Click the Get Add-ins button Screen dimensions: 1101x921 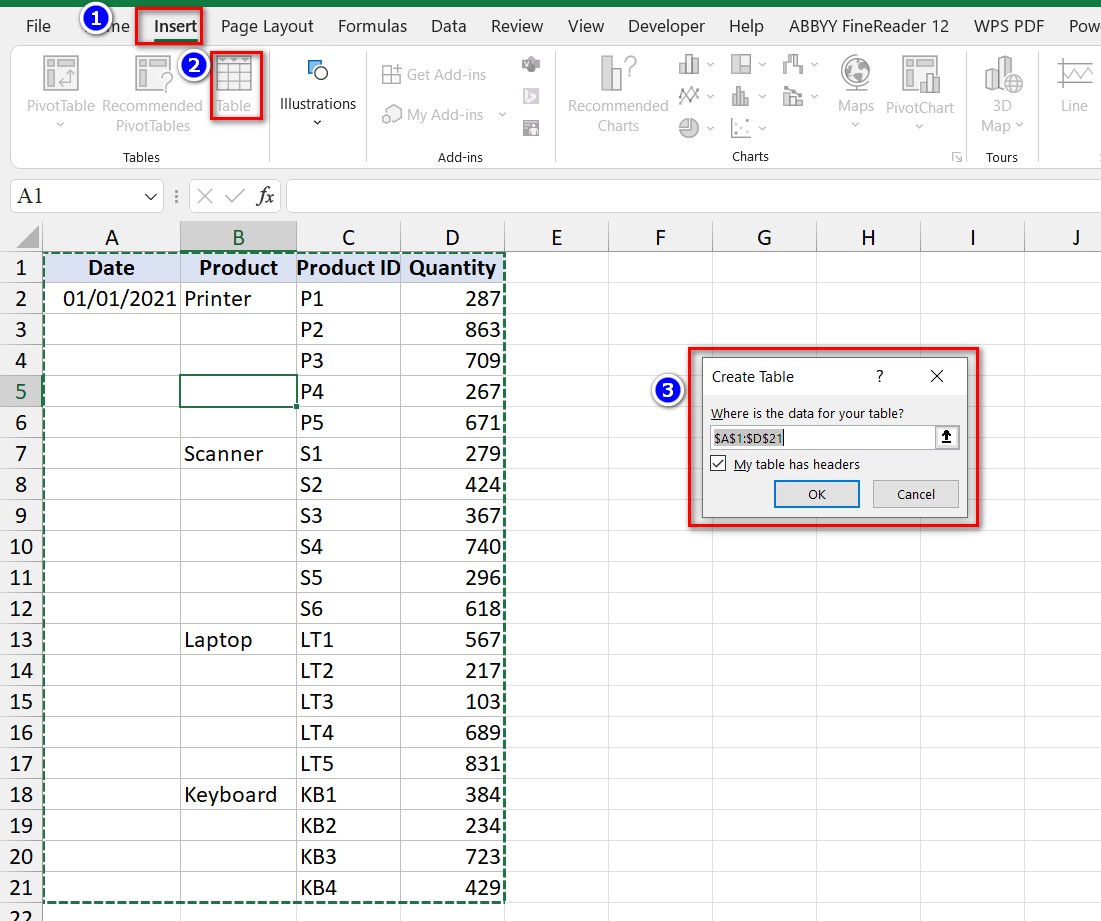(x=435, y=75)
